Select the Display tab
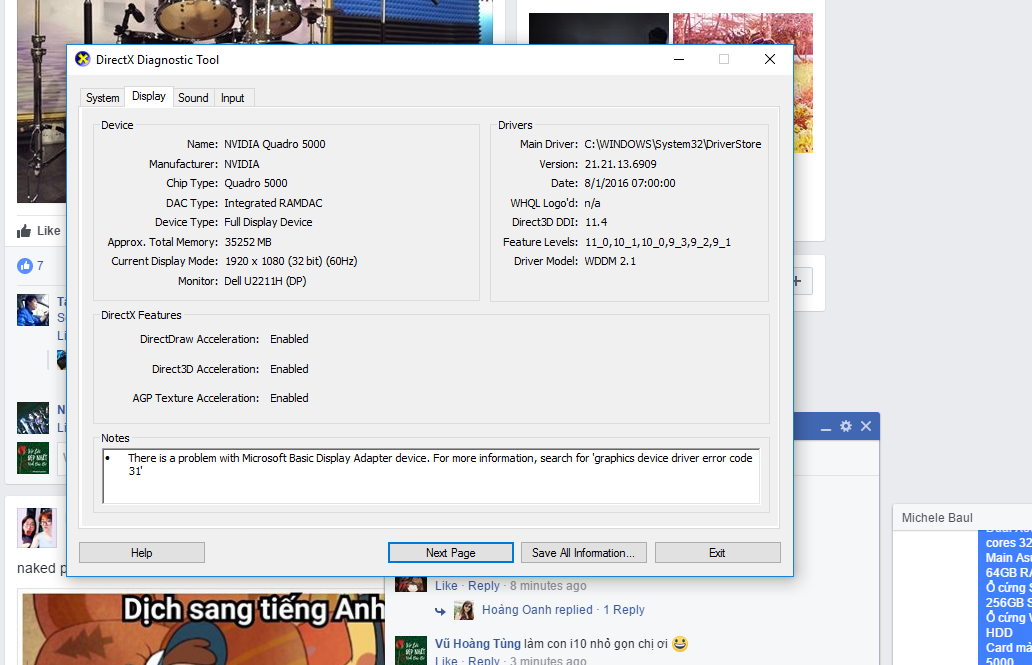Image resolution: width=1032 pixels, height=665 pixels. 149,96
